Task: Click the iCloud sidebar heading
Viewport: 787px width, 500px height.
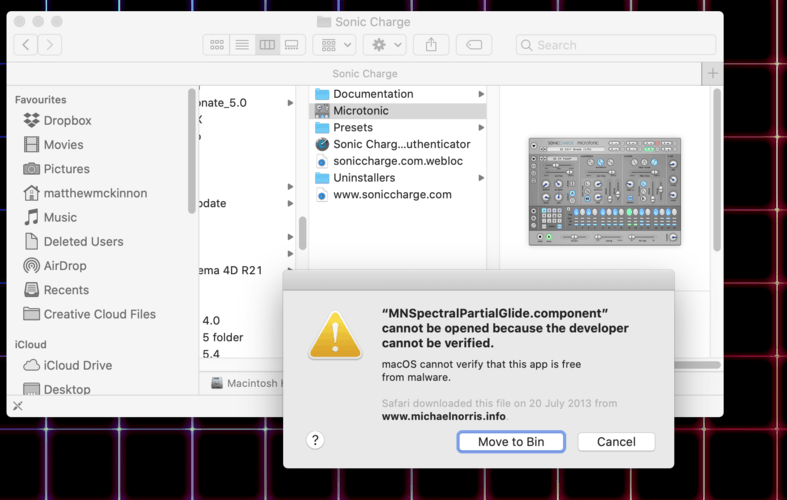Action: pyautogui.click(x=31, y=344)
